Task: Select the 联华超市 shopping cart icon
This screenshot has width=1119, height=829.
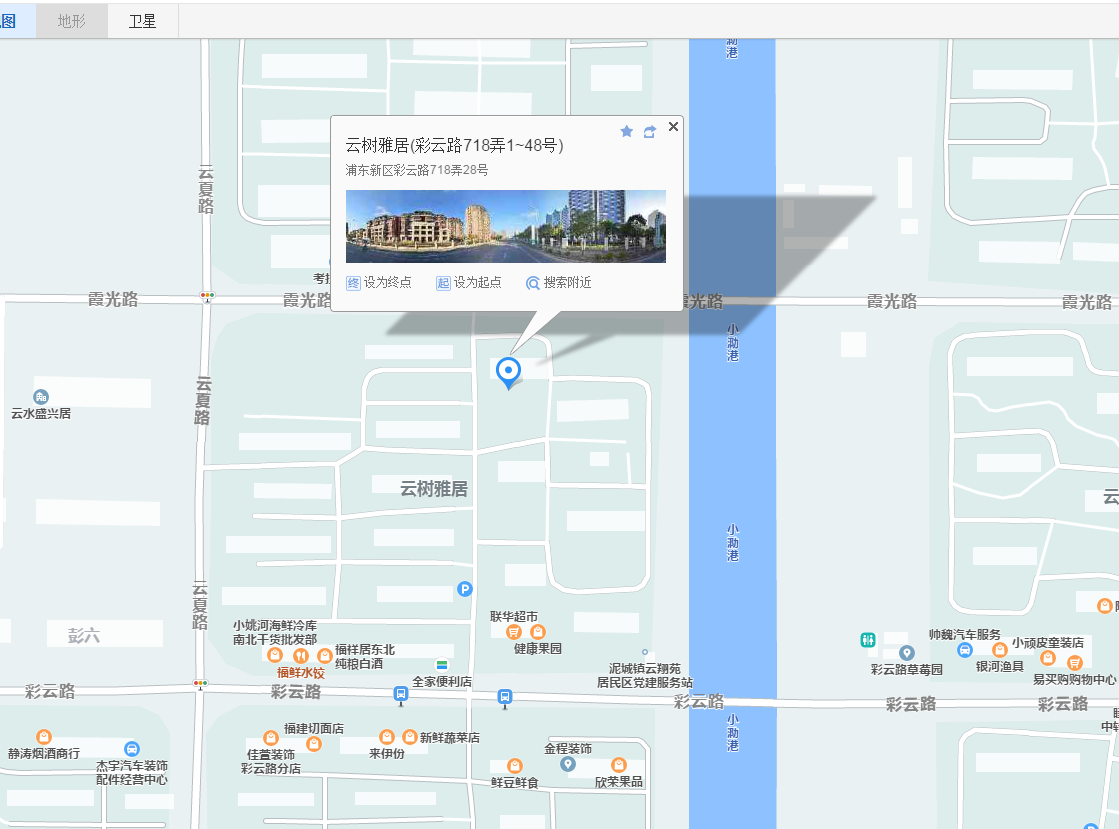Action: click(x=513, y=632)
